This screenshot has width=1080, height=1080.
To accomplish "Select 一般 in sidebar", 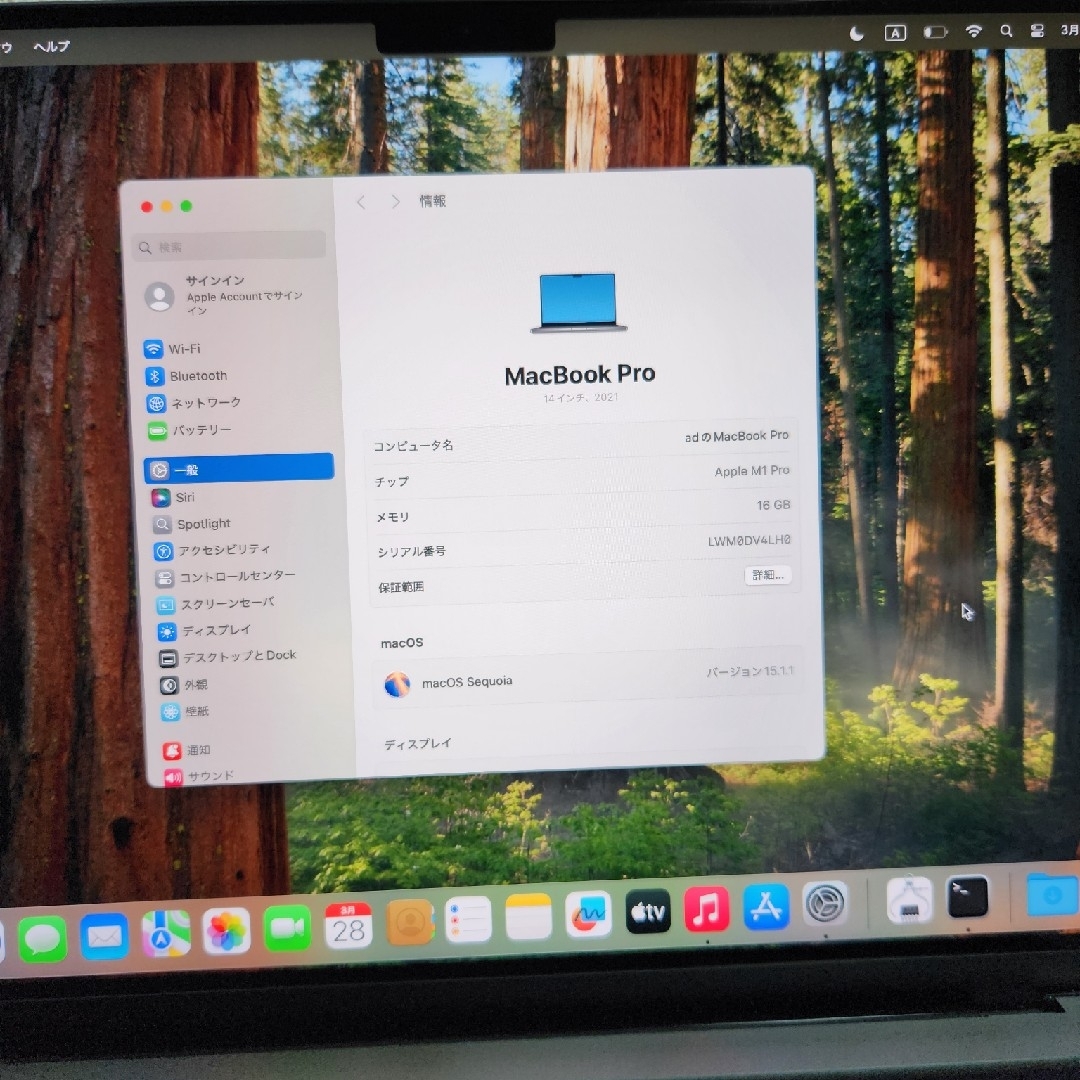I will click(x=240, y=469).
